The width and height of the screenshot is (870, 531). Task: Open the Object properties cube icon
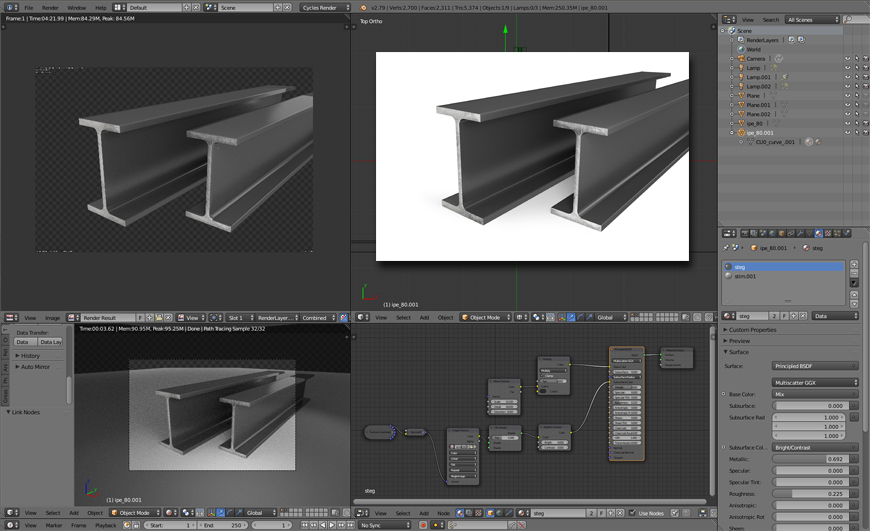[x=782, y=233]
